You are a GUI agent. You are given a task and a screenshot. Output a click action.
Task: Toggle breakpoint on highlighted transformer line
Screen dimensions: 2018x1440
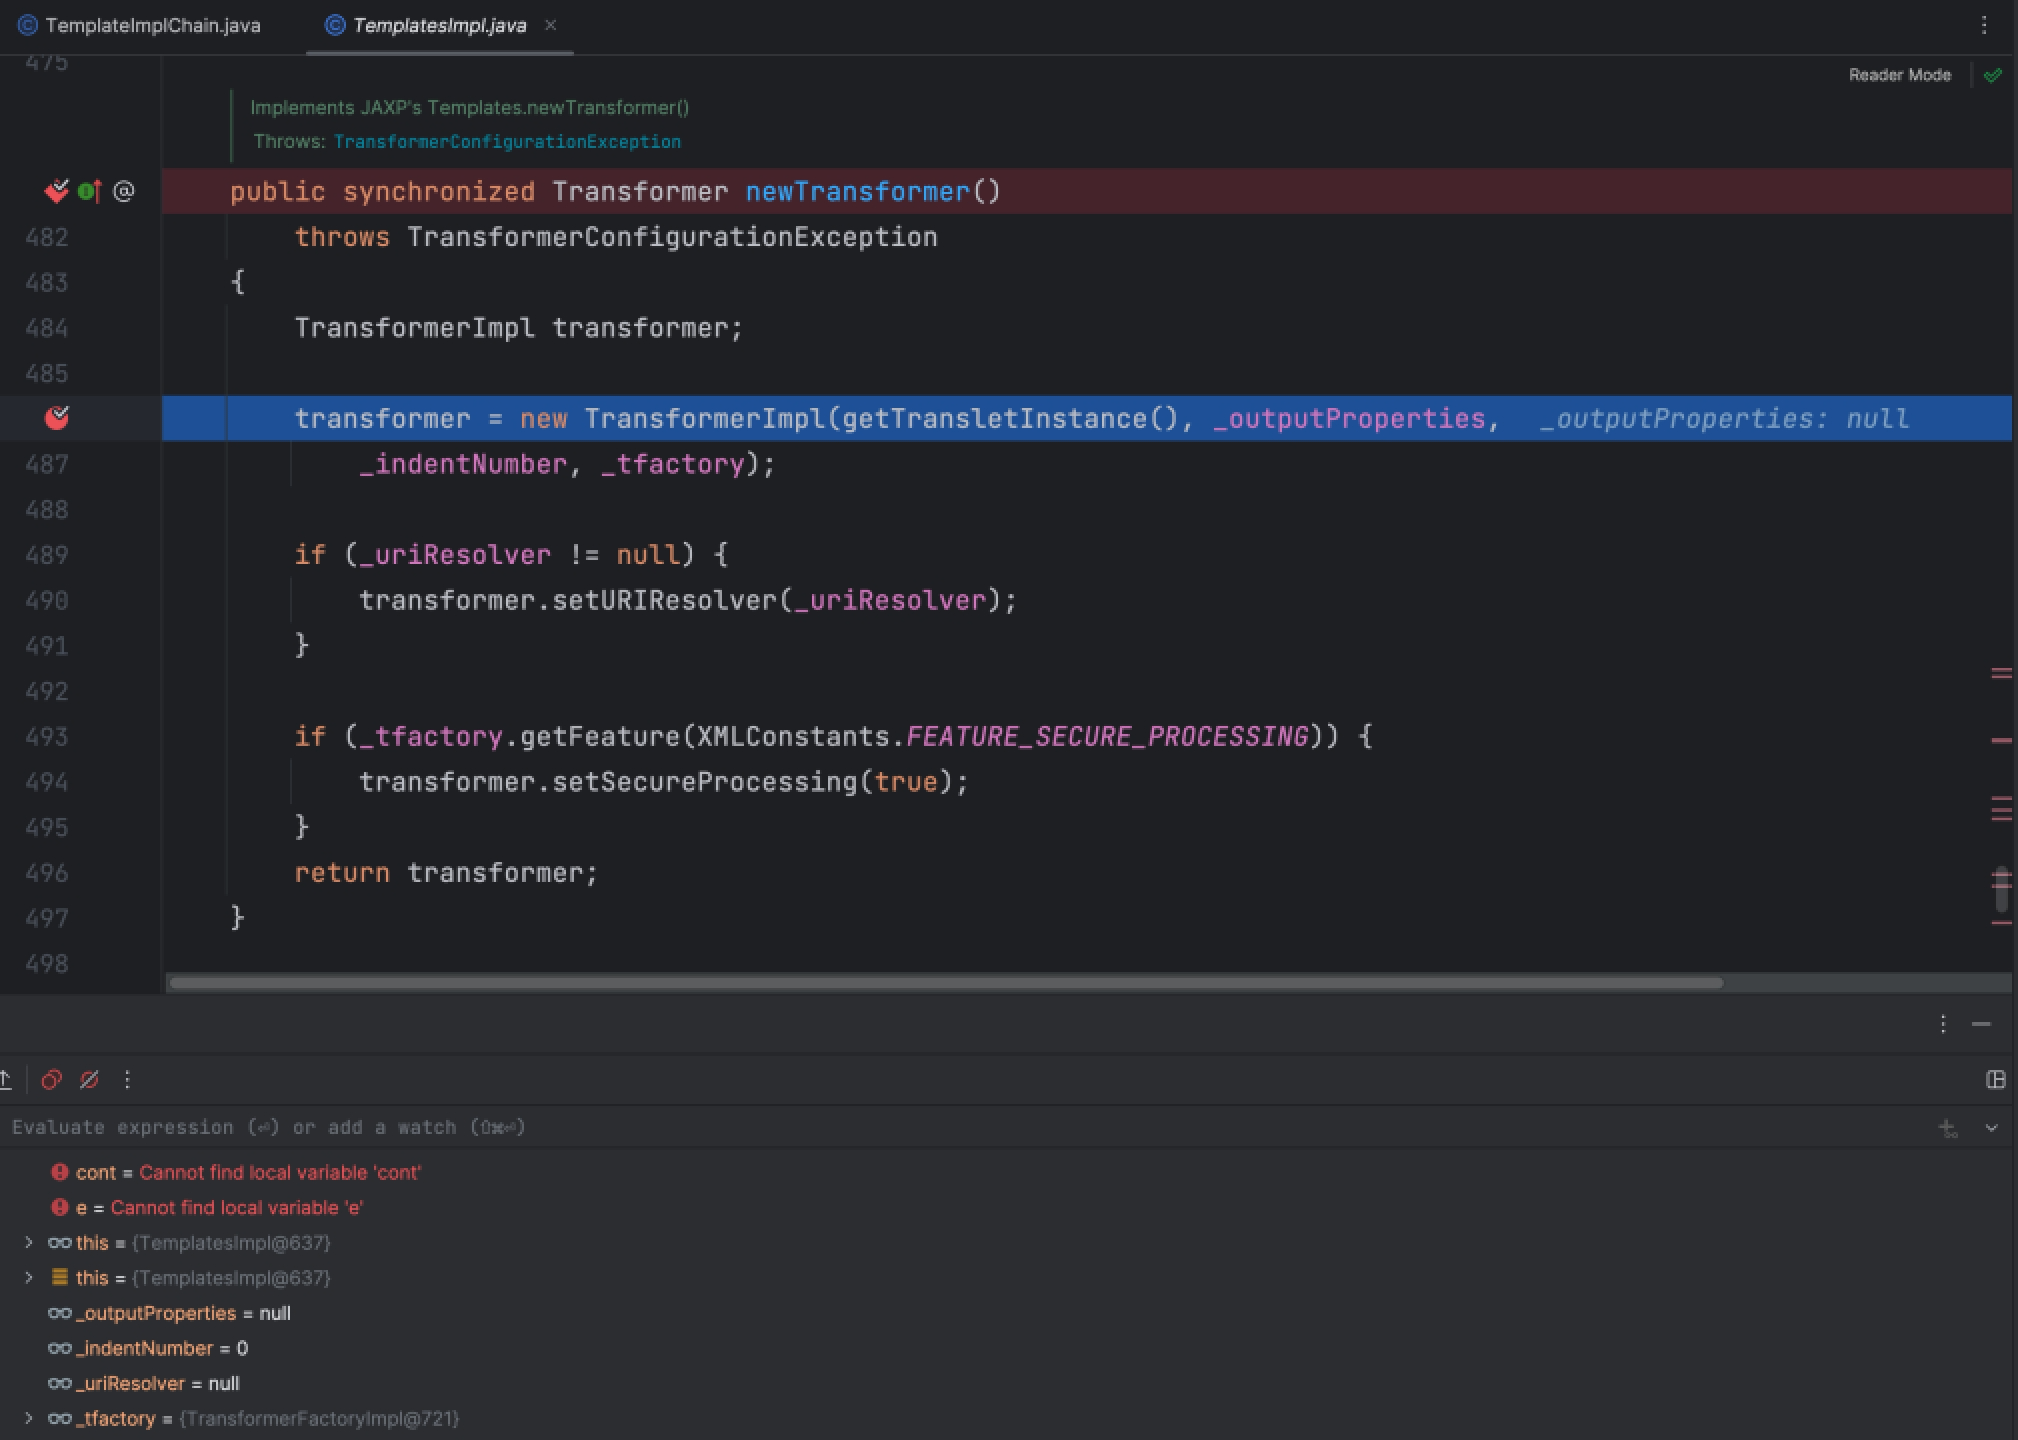[57, 417]
